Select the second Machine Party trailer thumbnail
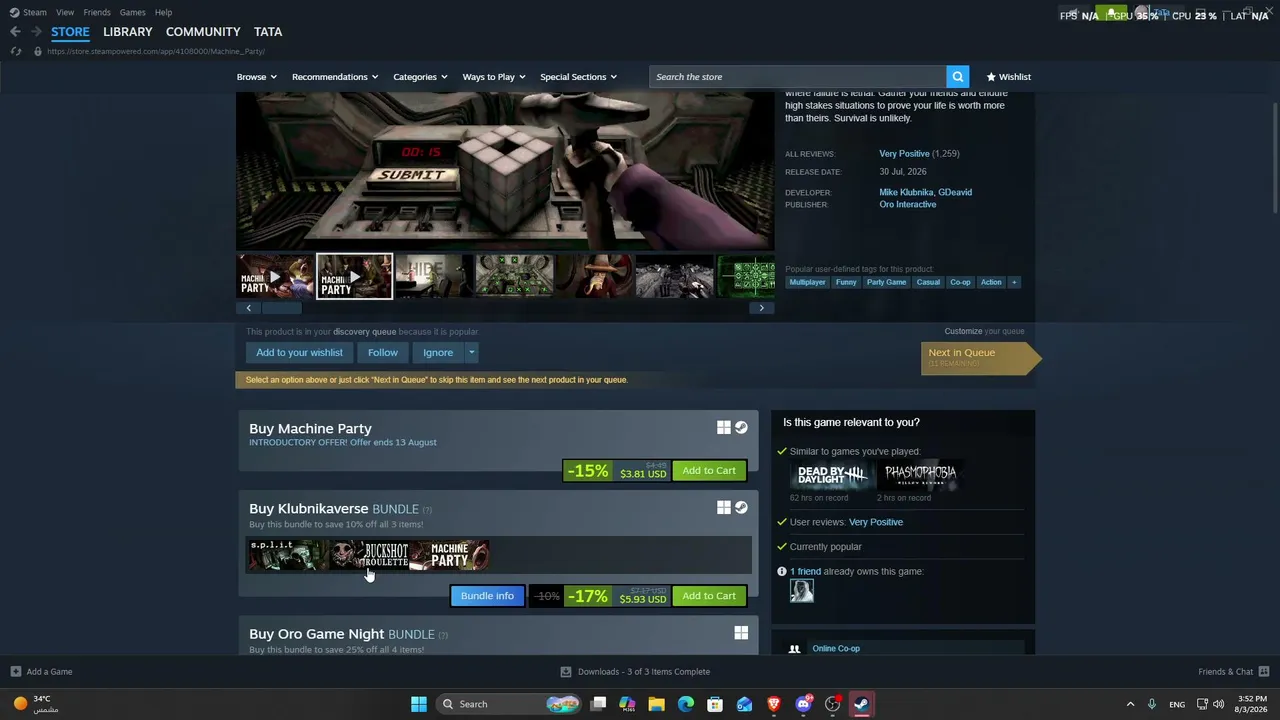The width and height of the screenshot is (1280, 720). pos(354,277)
